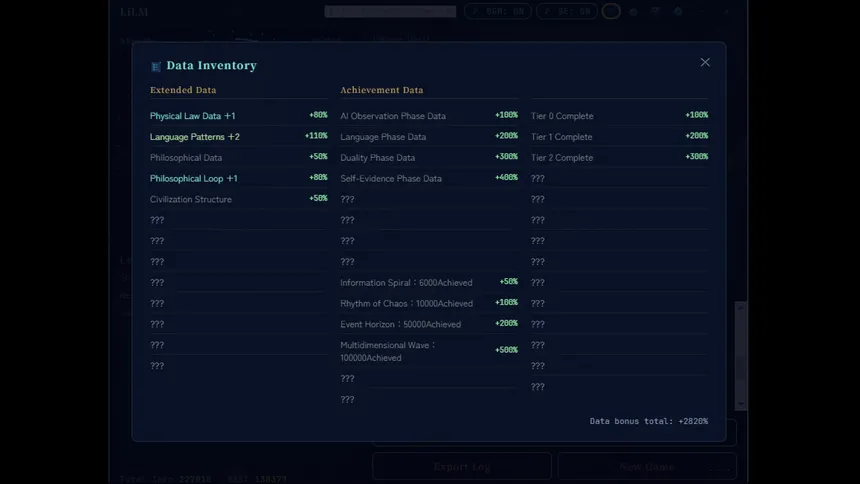Click the Self-Evidence Phase Data row
Screen dimensions: 860x484
click(429, 178)
